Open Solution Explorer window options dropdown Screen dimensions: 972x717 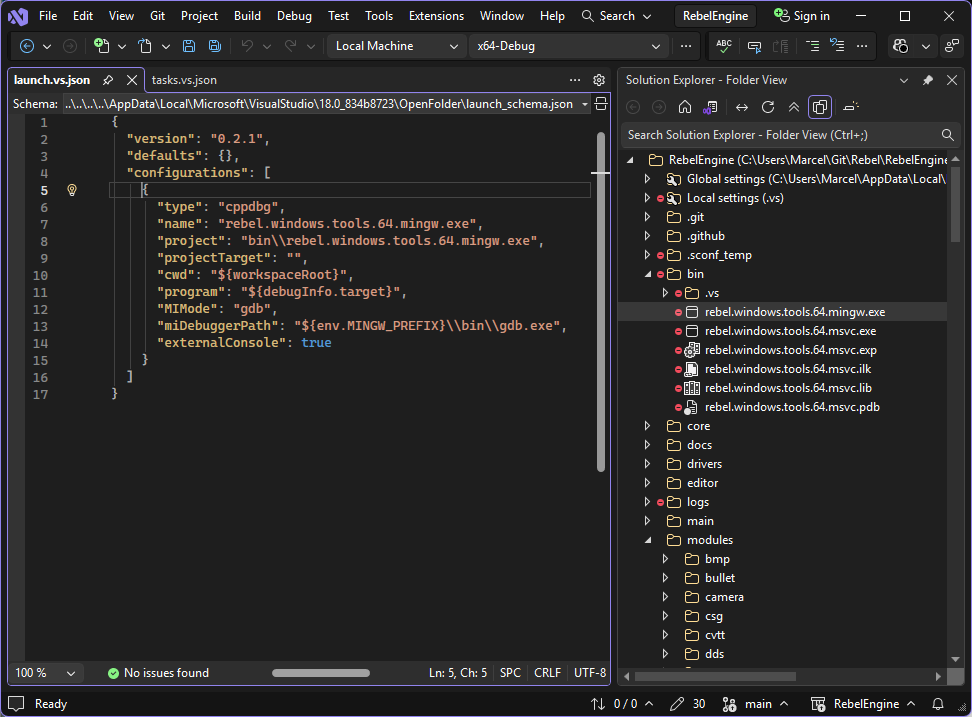[903, 80]
